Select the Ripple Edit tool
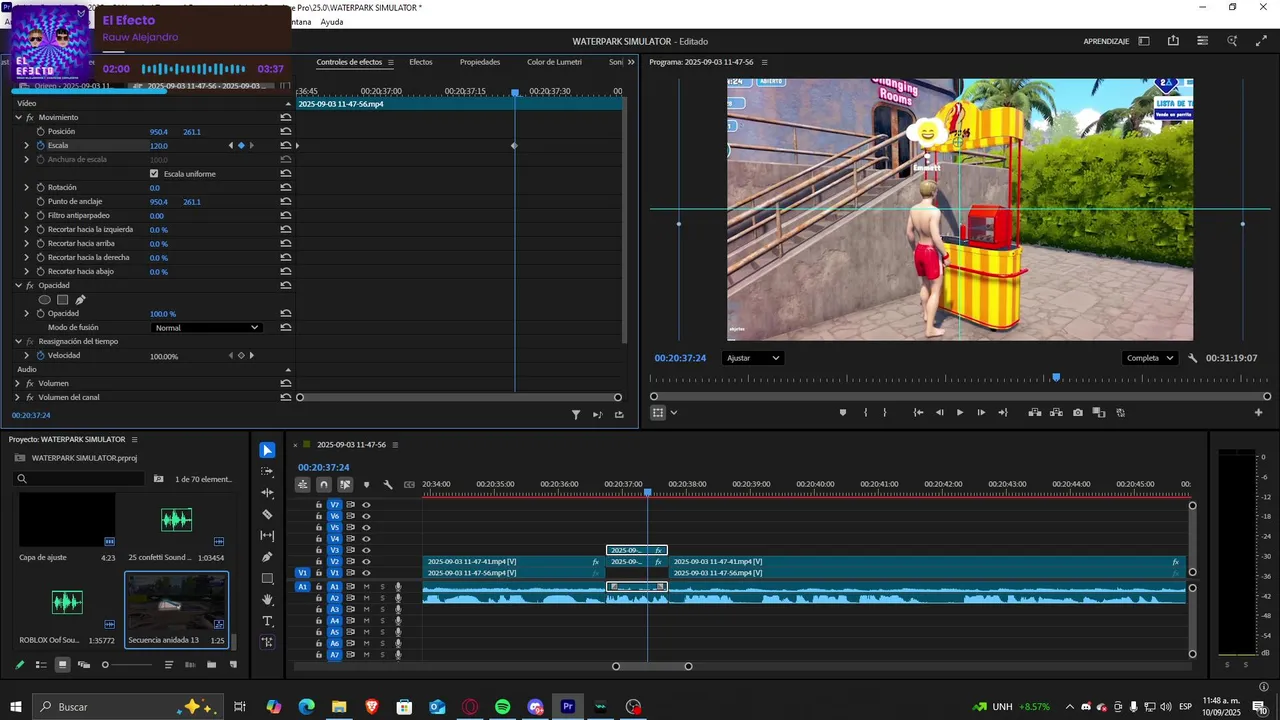This screenshot has height=720, width=1280. (267, 493)
